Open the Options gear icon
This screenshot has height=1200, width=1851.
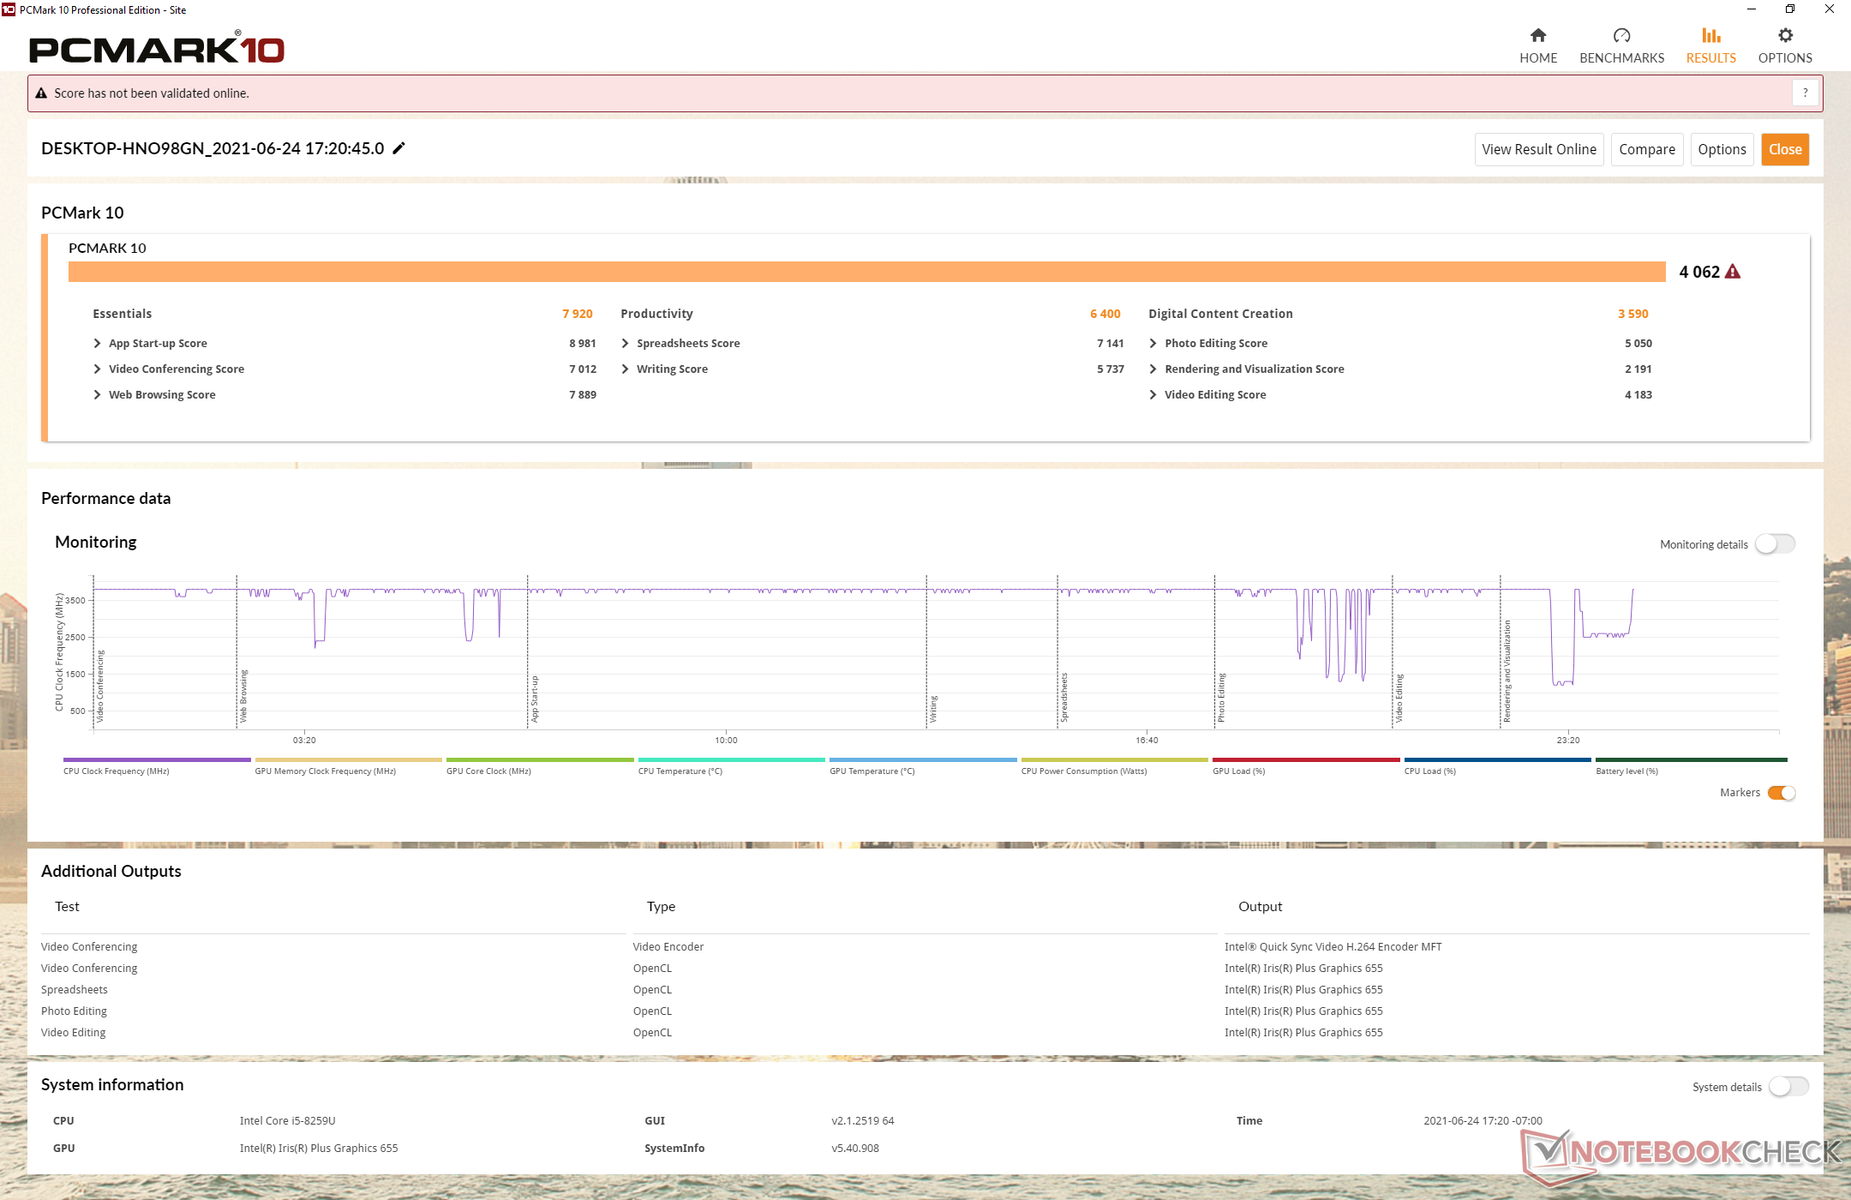[1784, 36]
